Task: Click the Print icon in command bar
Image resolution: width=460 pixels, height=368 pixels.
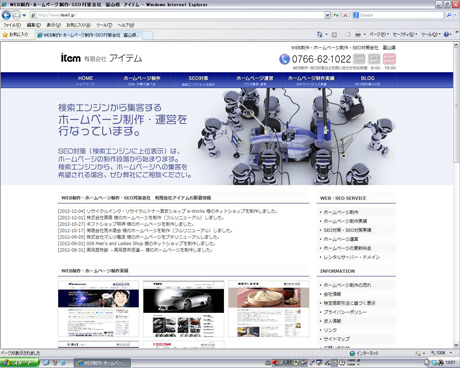Action: pos(358,34)
